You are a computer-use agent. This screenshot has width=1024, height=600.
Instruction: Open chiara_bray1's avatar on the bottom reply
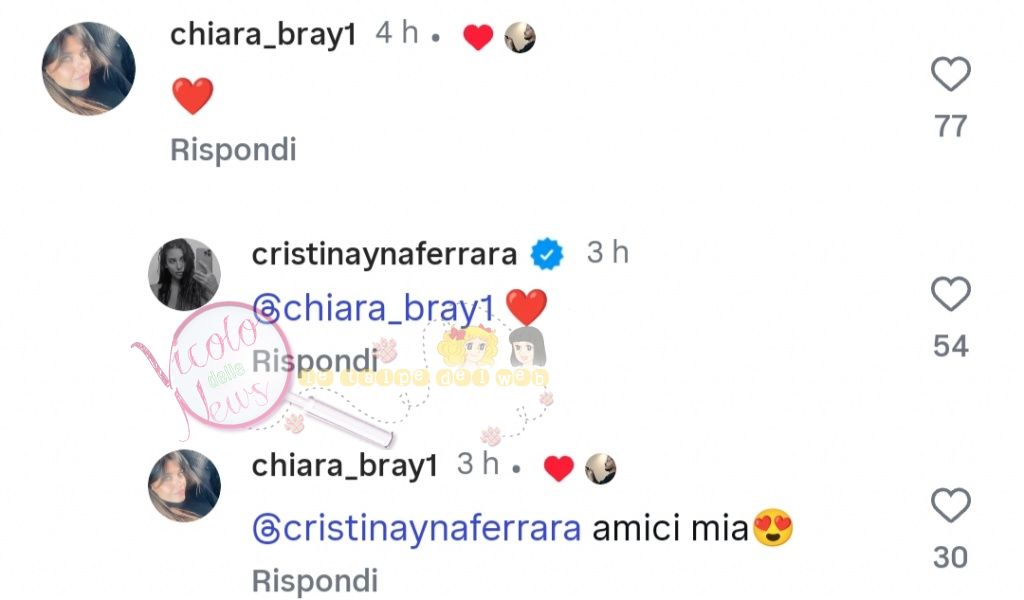184,486
